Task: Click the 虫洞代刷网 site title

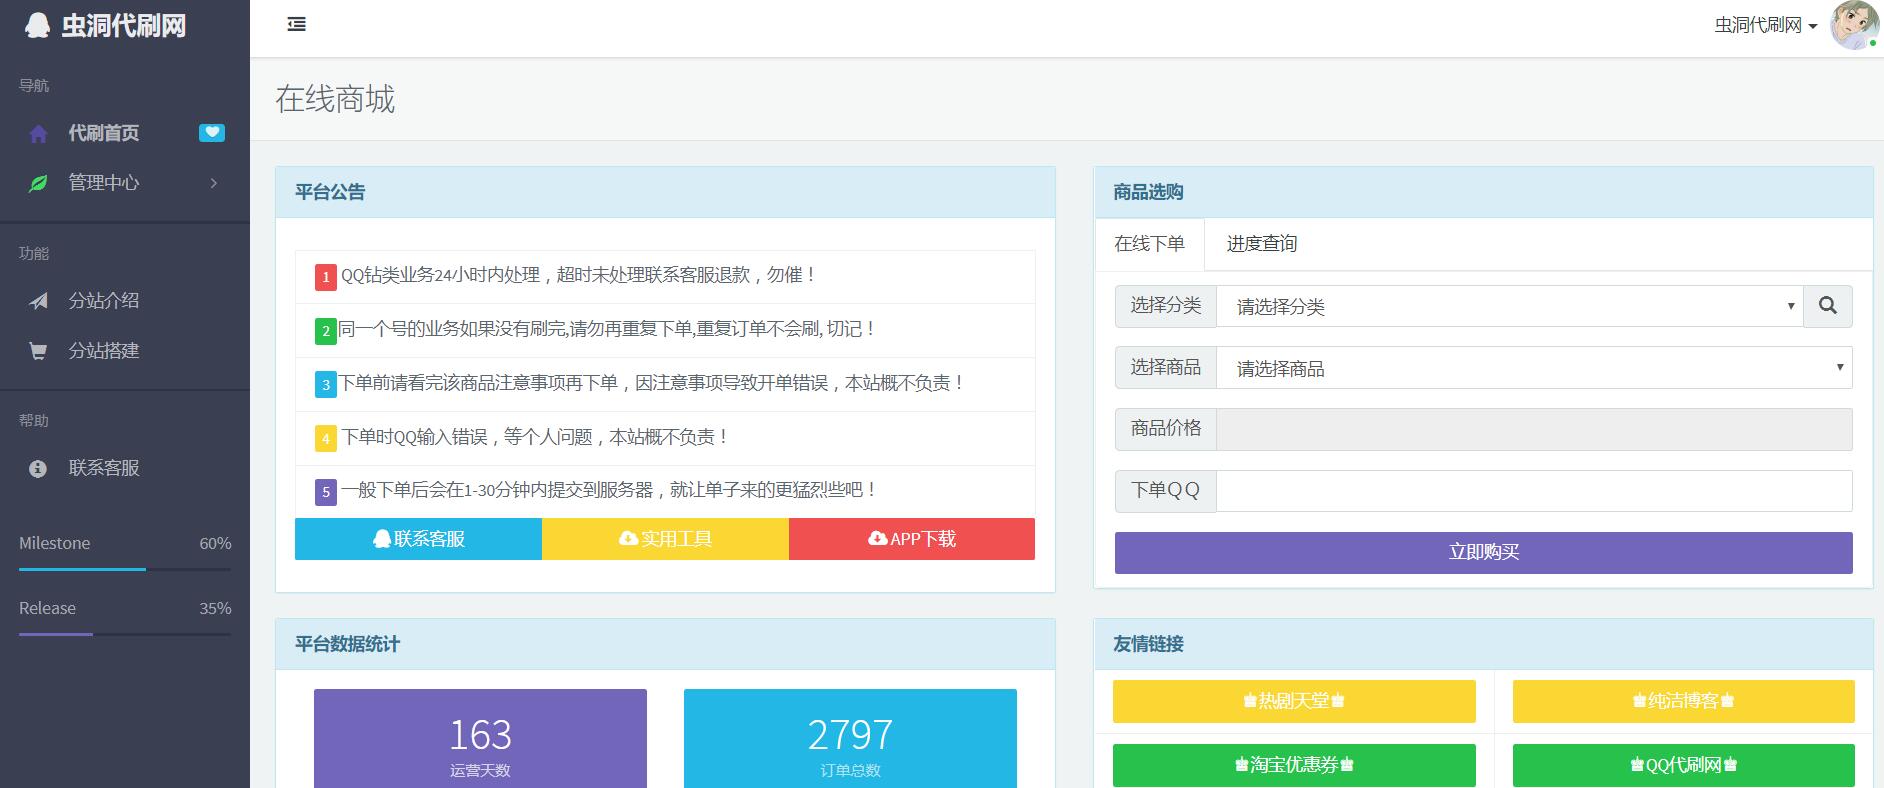Action: pos(124,26)
